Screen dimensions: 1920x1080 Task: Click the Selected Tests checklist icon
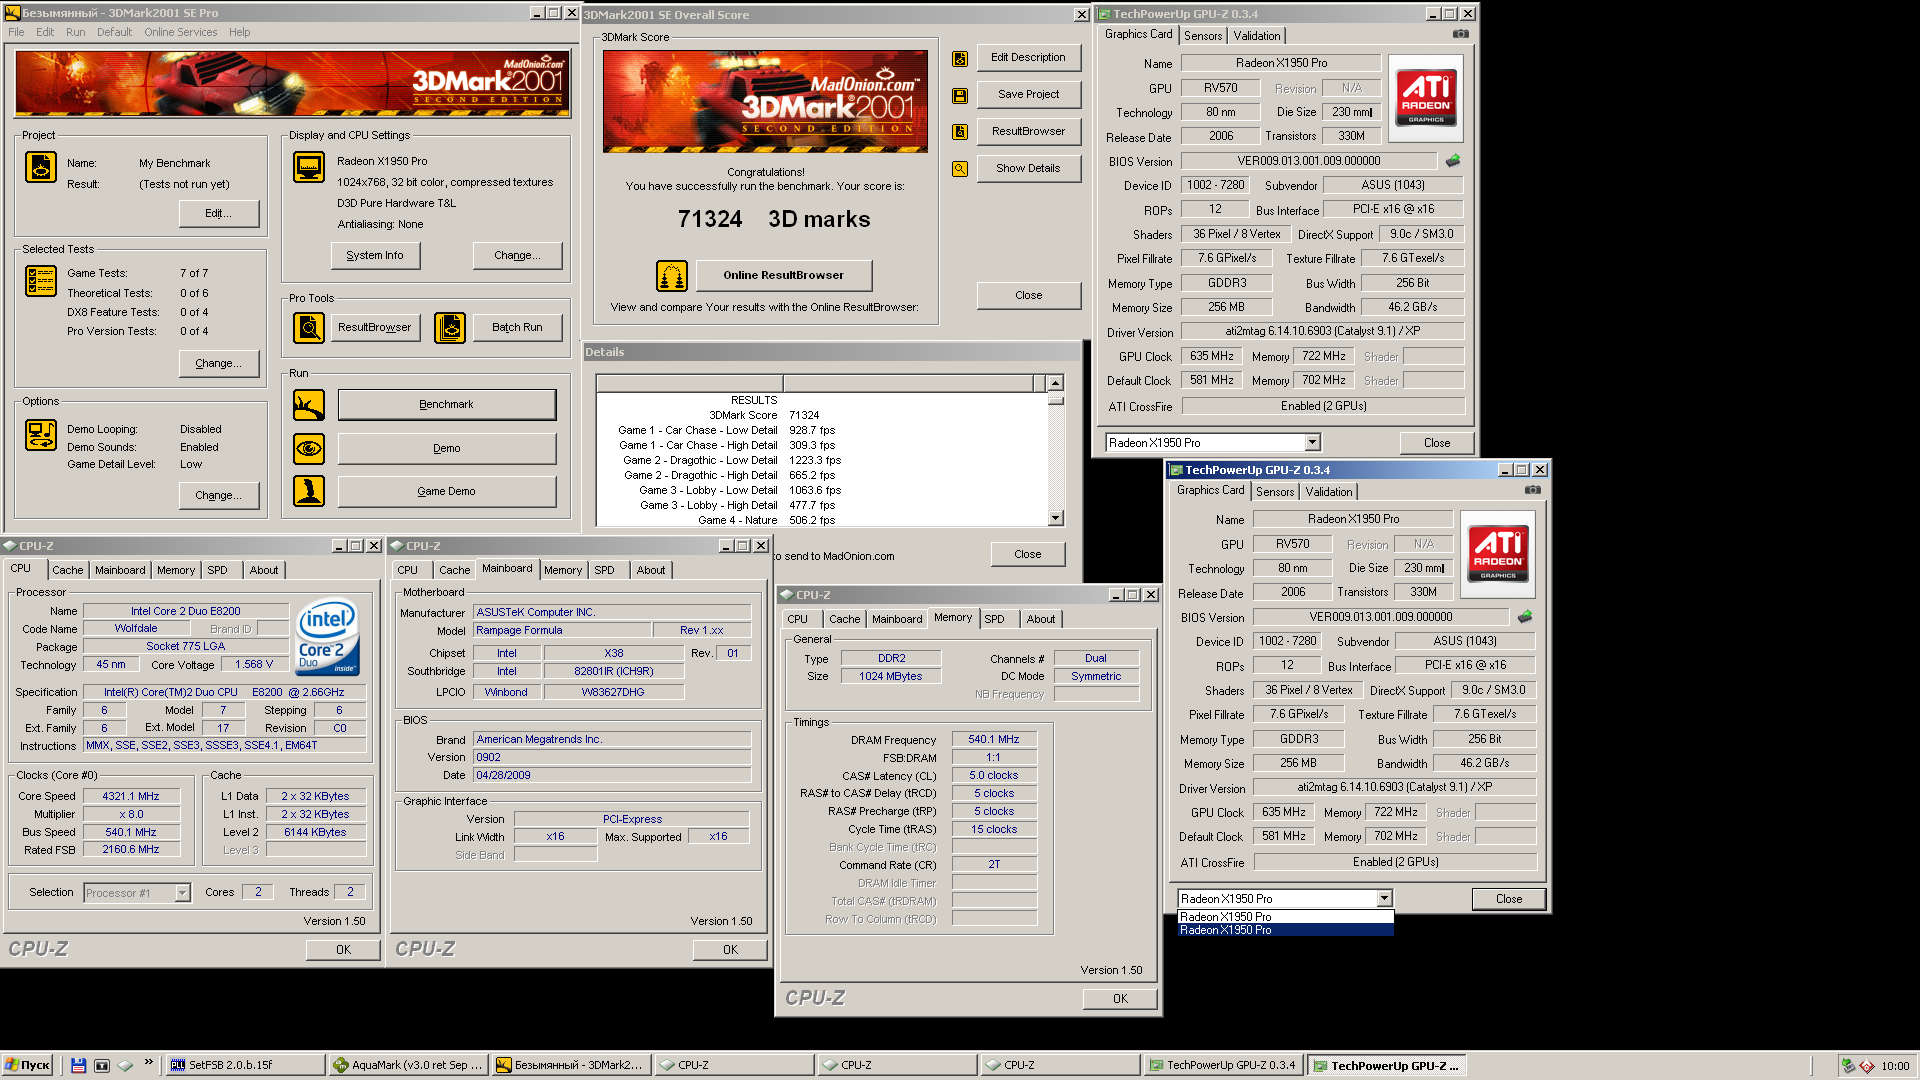pos(41,281)
